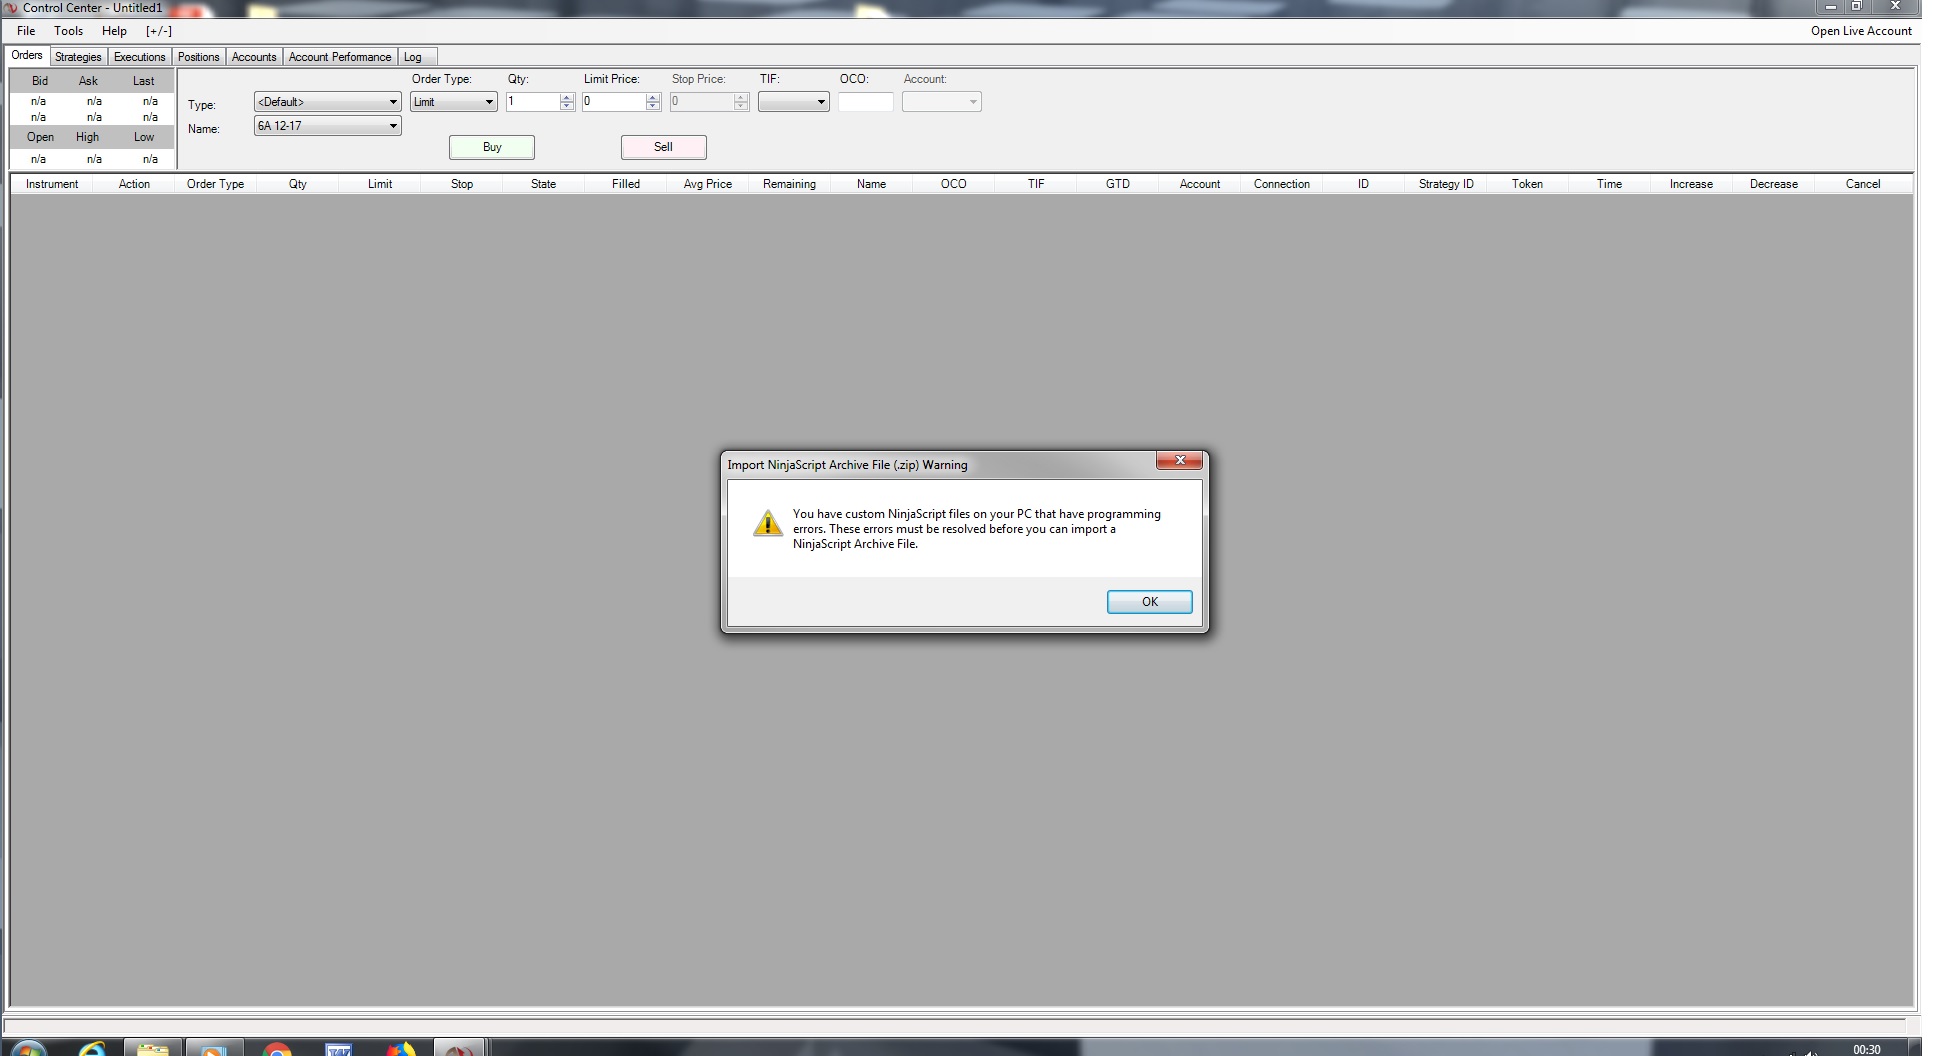
Task: Sort by the Instrument column header
Action: 52,184
